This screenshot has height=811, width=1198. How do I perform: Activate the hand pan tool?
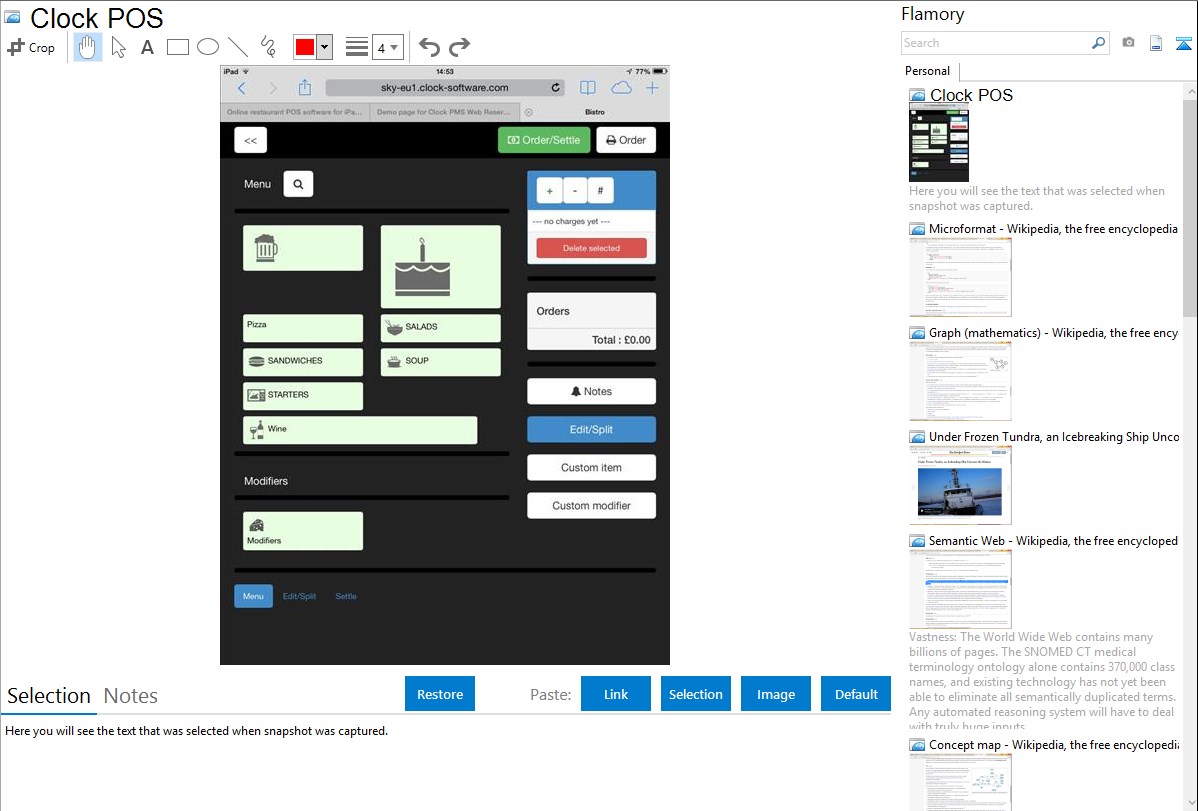point(87,47)
